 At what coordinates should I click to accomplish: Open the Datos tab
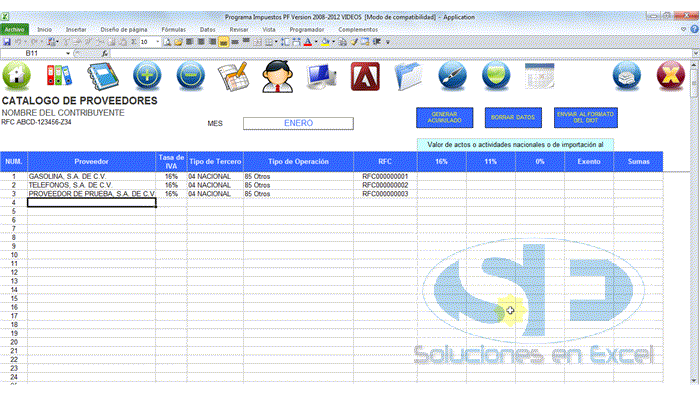tap(208, 29)
